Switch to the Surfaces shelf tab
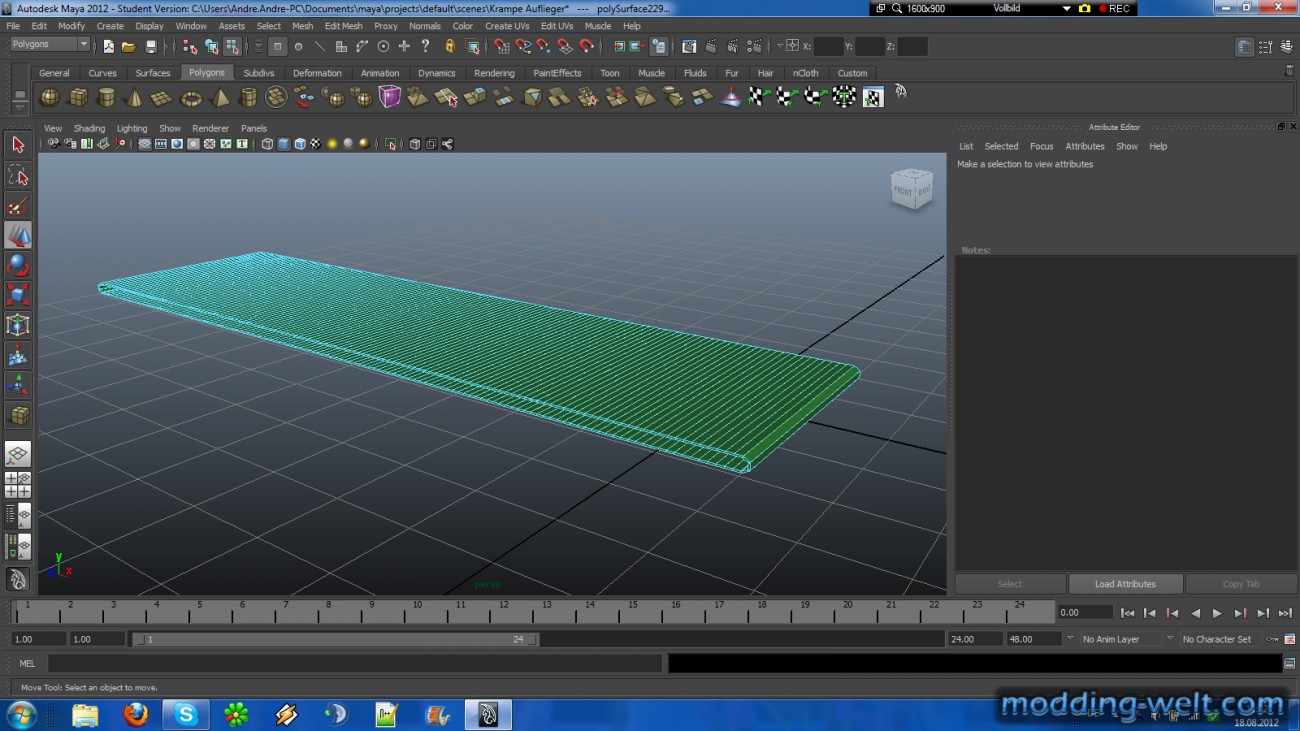Image resolution: width=1300 pixels, height=731 pixels. pos(153,73)
